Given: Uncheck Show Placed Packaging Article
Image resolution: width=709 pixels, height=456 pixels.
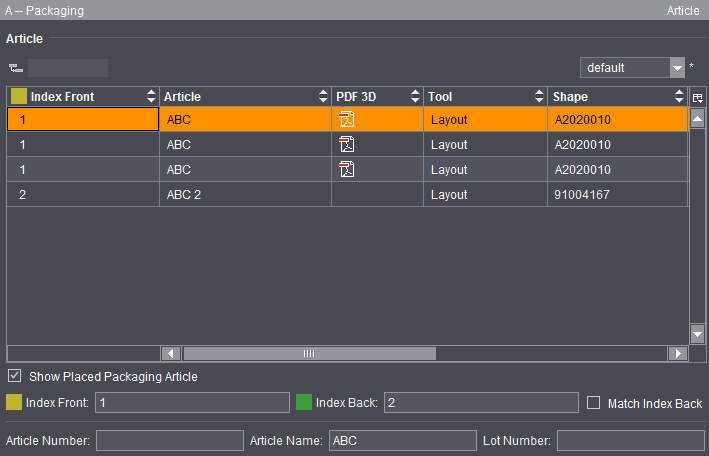Looking at the screenshot, I should coord(15,377).
